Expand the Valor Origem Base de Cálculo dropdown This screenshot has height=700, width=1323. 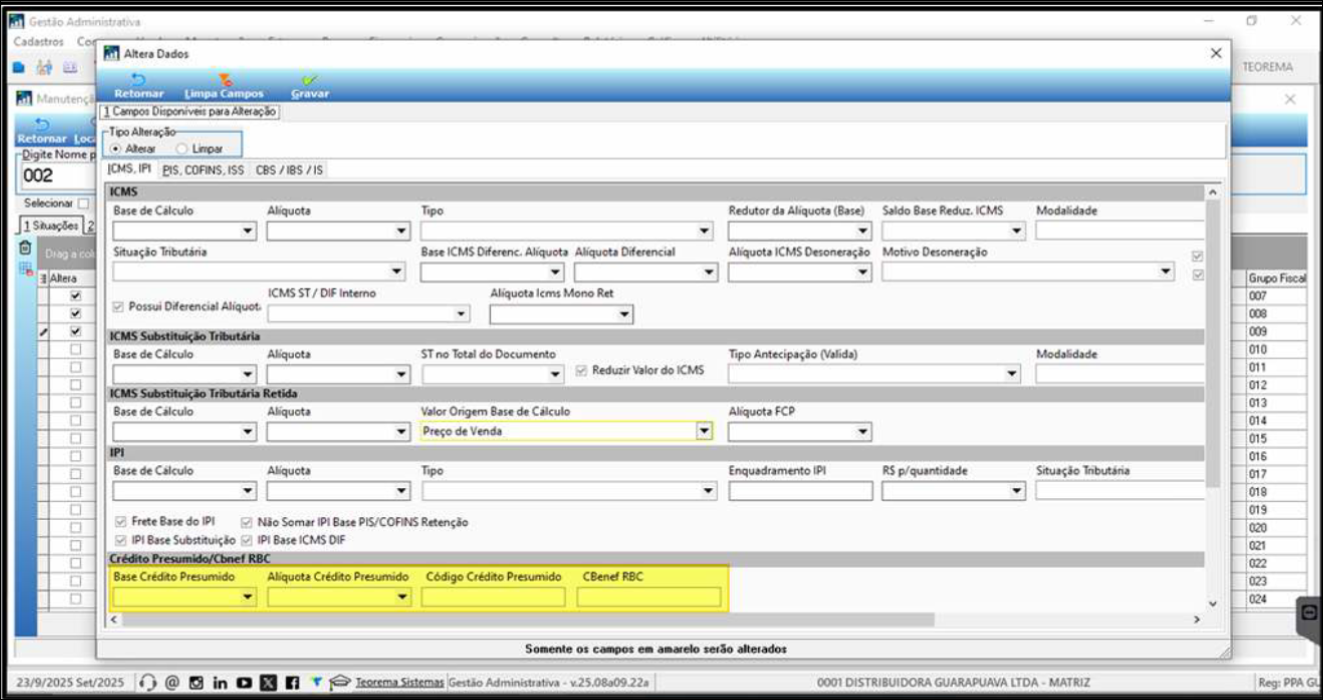[704, 431]
